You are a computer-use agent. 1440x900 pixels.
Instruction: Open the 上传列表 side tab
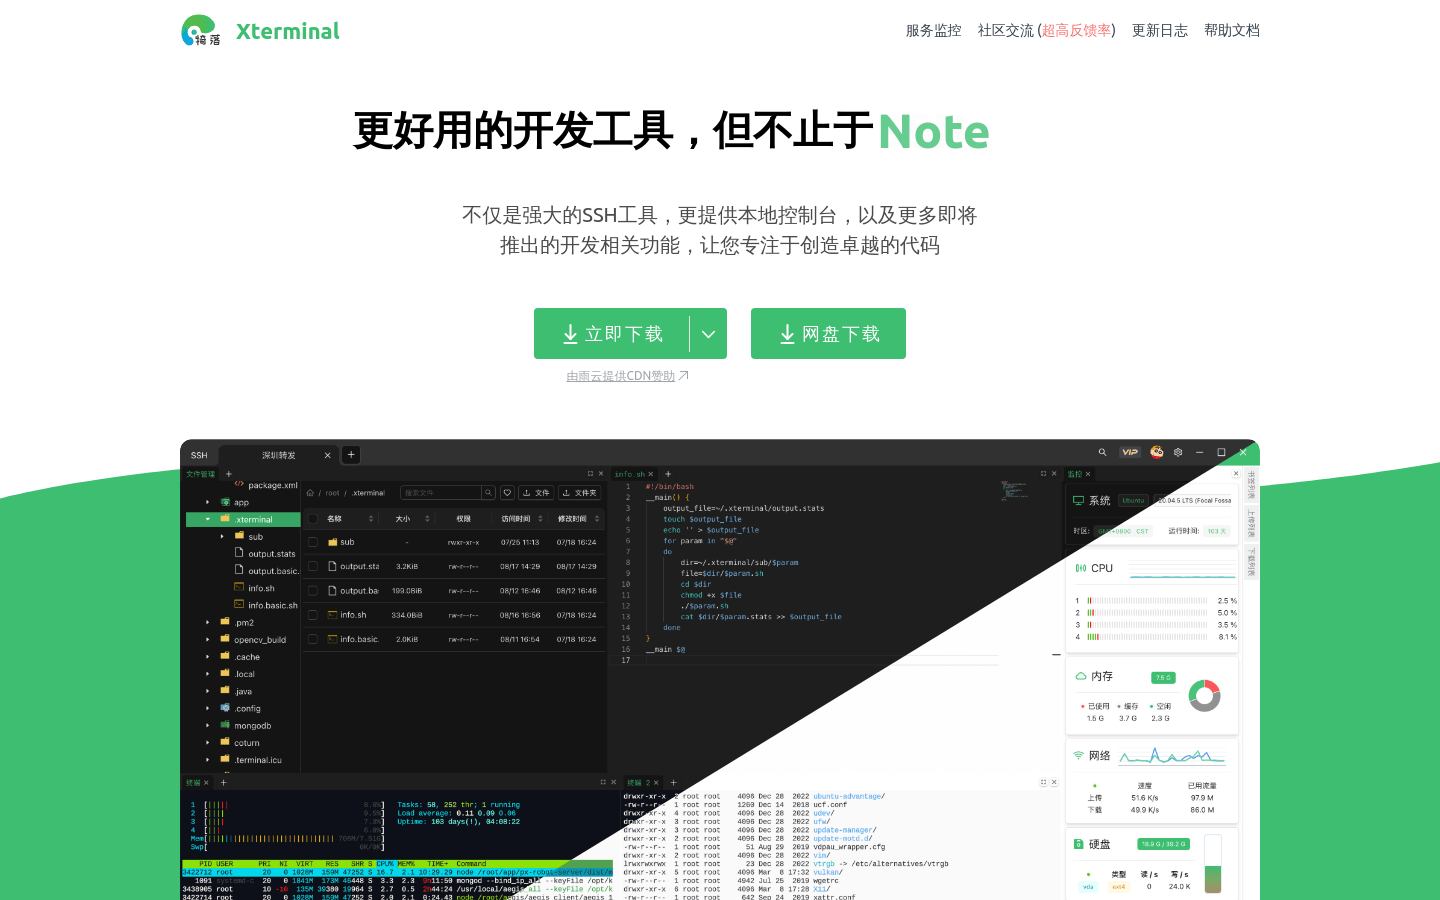pos(1251,524)
